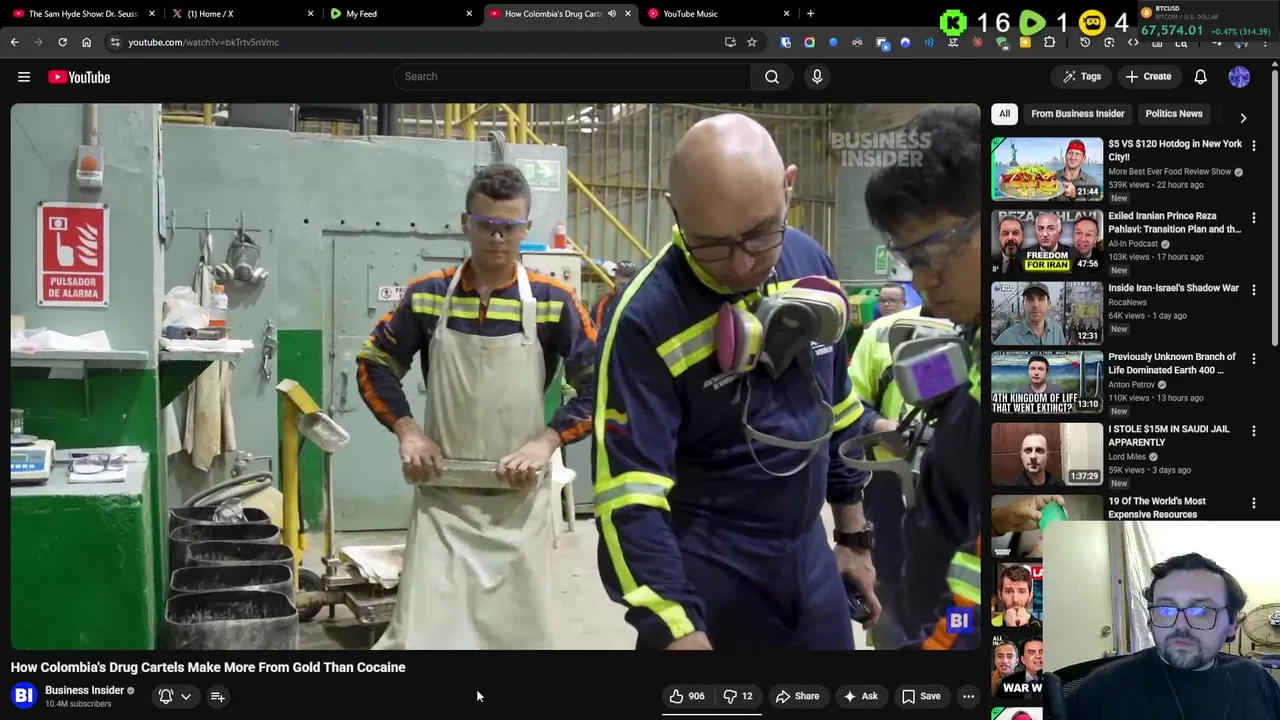Open the $5 VS $120 Hotdog video thumbnail

(1047, 169)
